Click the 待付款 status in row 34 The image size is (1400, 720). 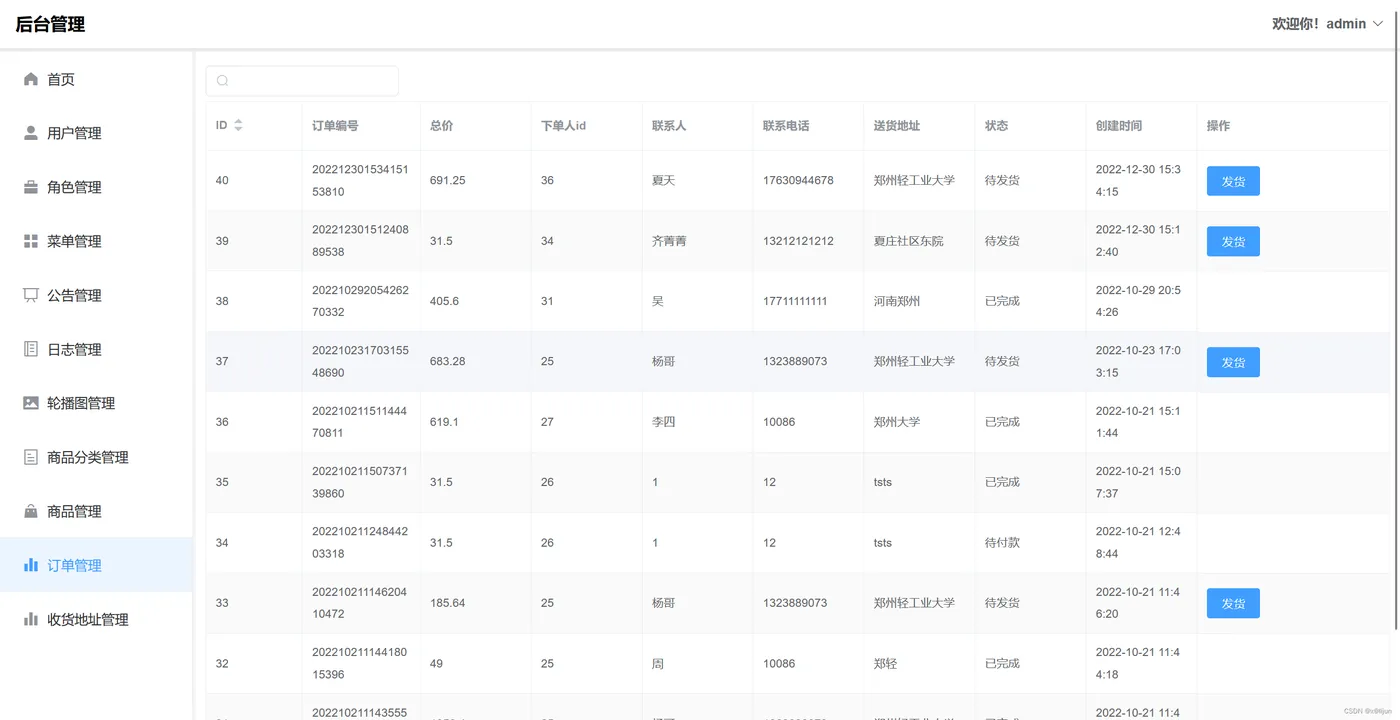tap(1002, 543)
